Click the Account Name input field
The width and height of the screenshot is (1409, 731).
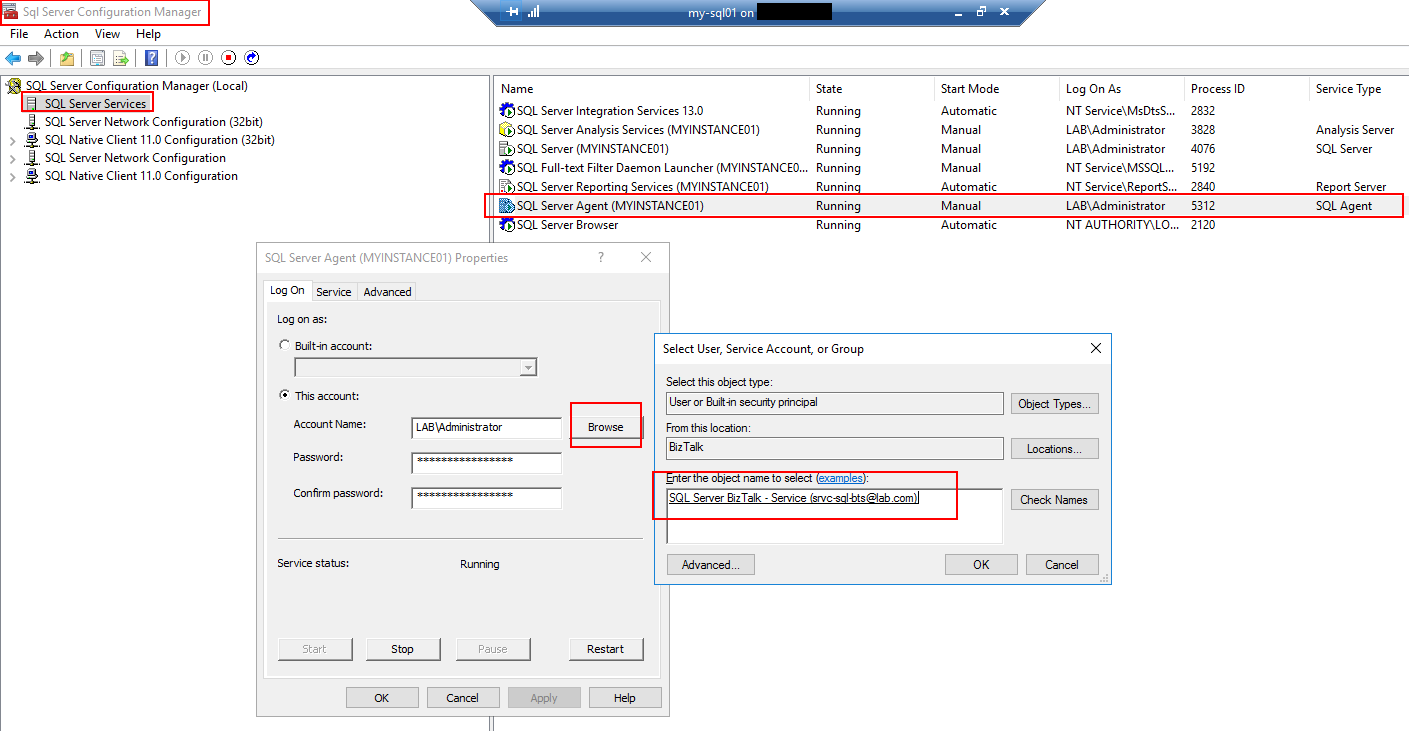(486, 427)
